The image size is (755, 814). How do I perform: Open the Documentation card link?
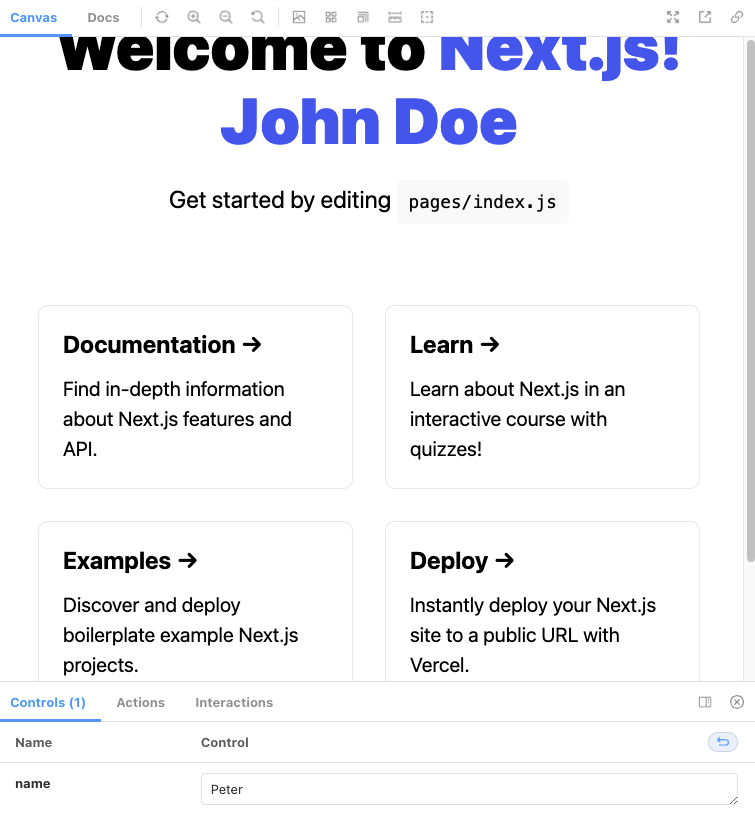tap(195, 397)
